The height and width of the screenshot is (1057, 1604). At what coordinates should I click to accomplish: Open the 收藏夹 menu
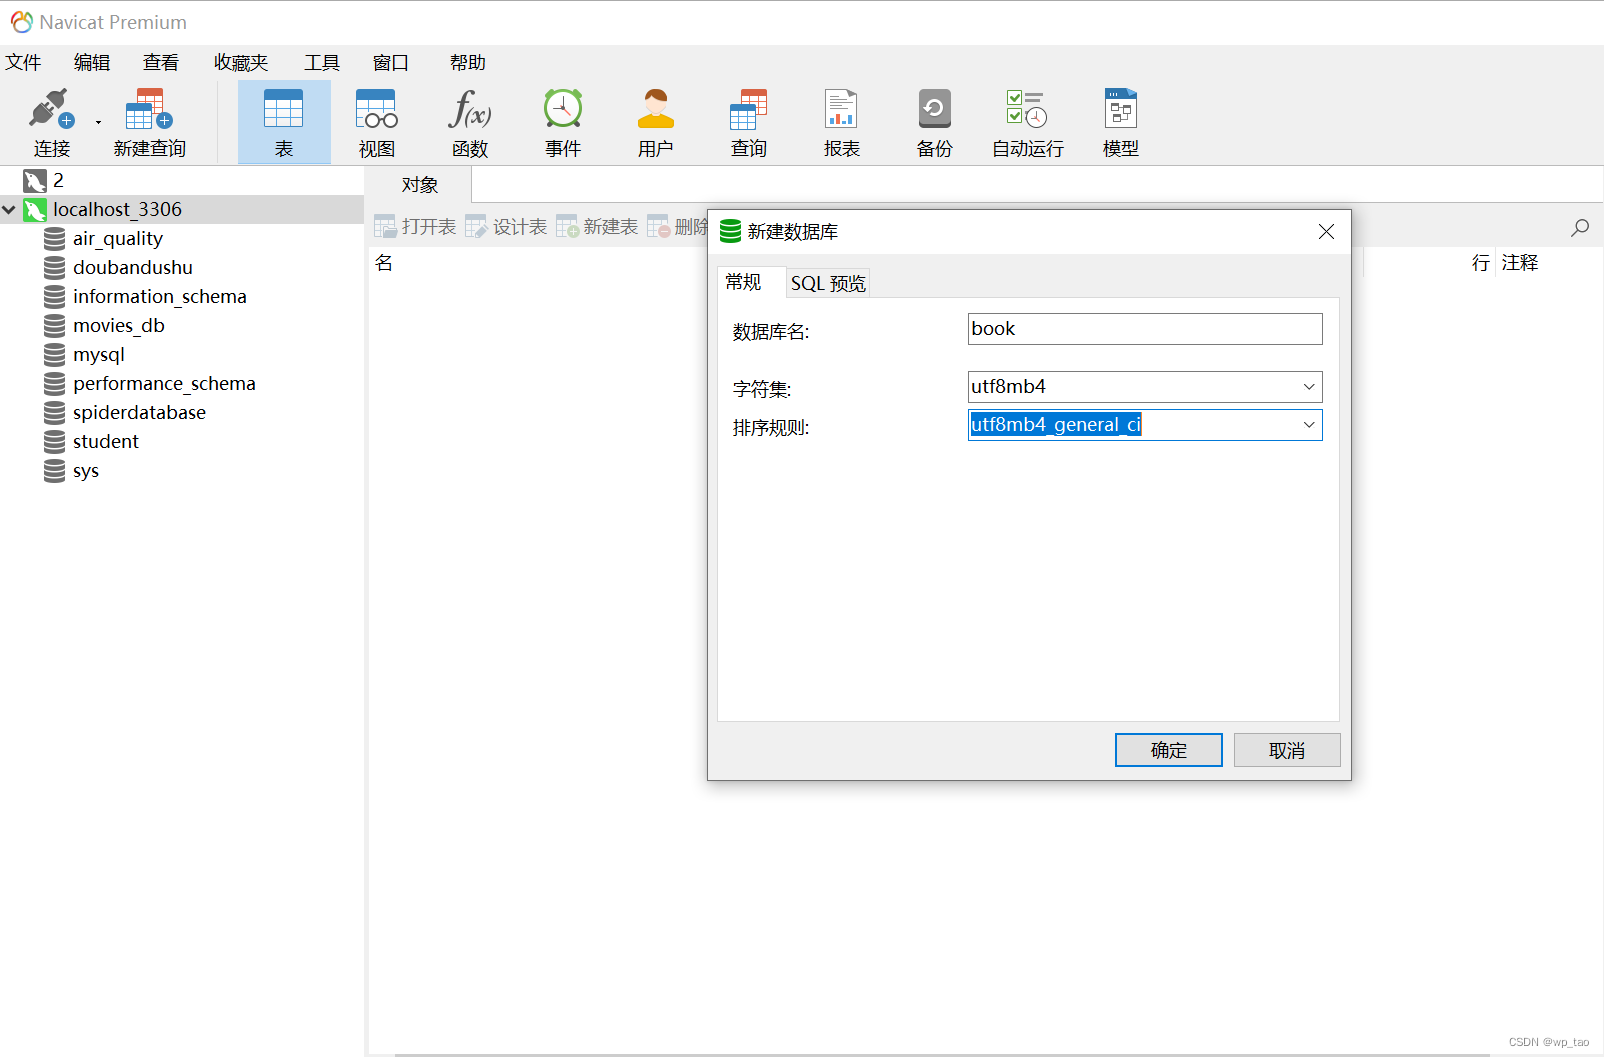click(241, 62)
